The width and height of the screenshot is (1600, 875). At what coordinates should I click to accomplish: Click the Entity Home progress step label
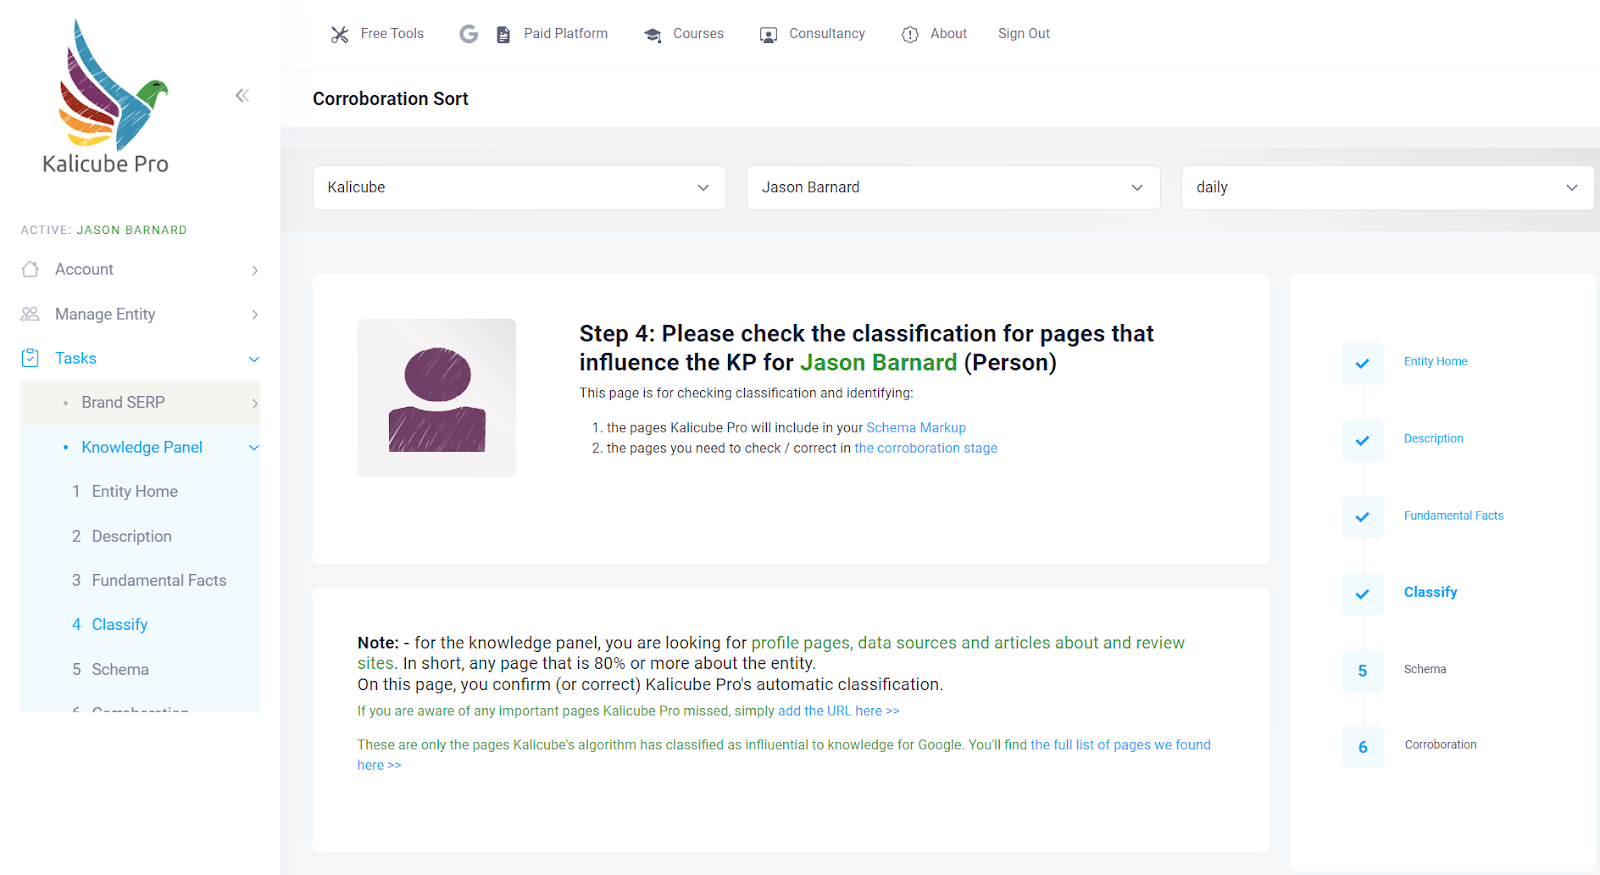pos(1435,362)
